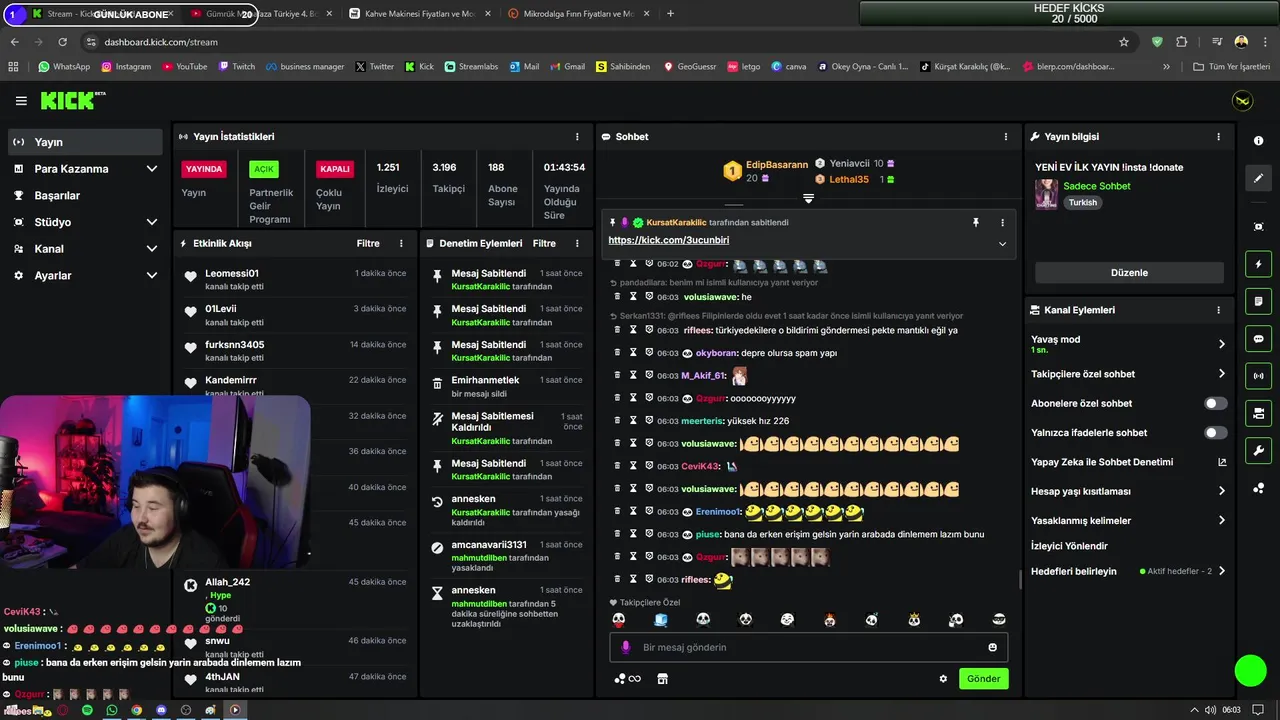Open Yavaş mod settings arrow

click(1221, 344)
